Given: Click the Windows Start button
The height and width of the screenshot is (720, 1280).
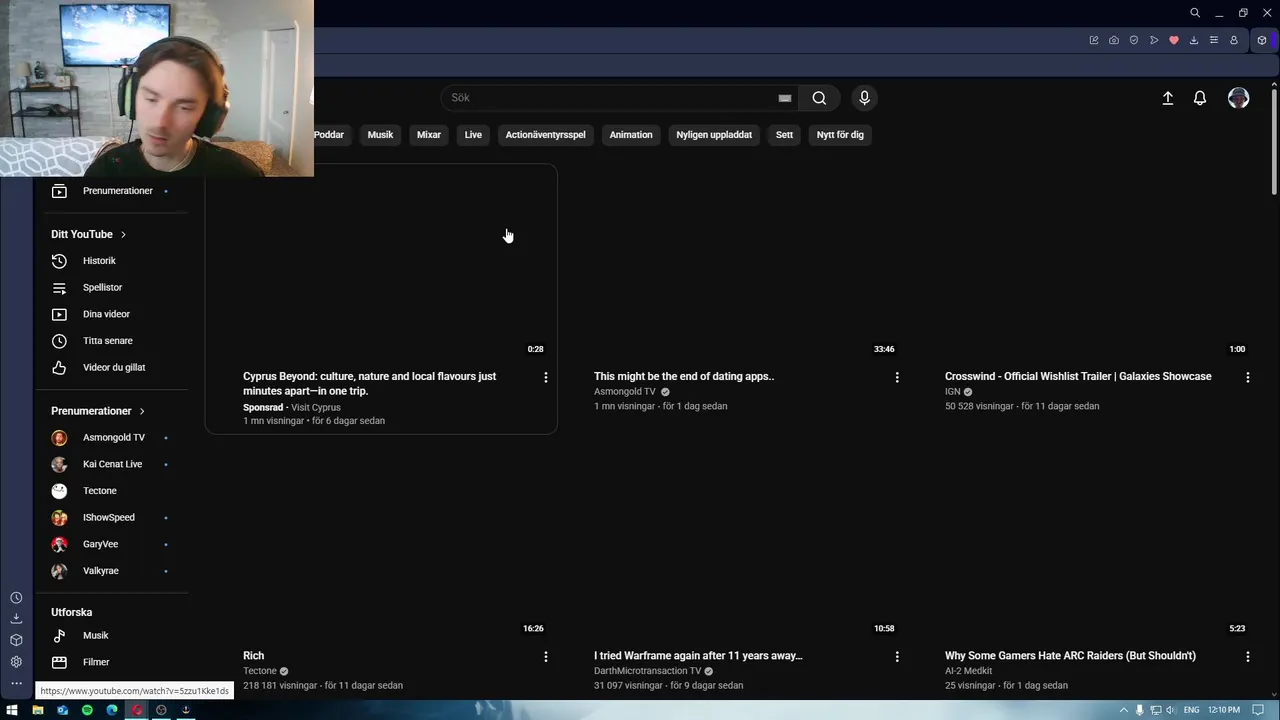Looking at the screenshot, I should [x=12, y=710].
